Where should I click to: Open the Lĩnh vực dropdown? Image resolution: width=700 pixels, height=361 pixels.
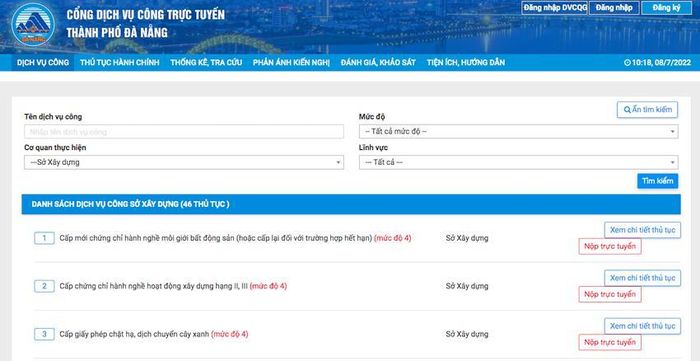(x=519, y=162)
